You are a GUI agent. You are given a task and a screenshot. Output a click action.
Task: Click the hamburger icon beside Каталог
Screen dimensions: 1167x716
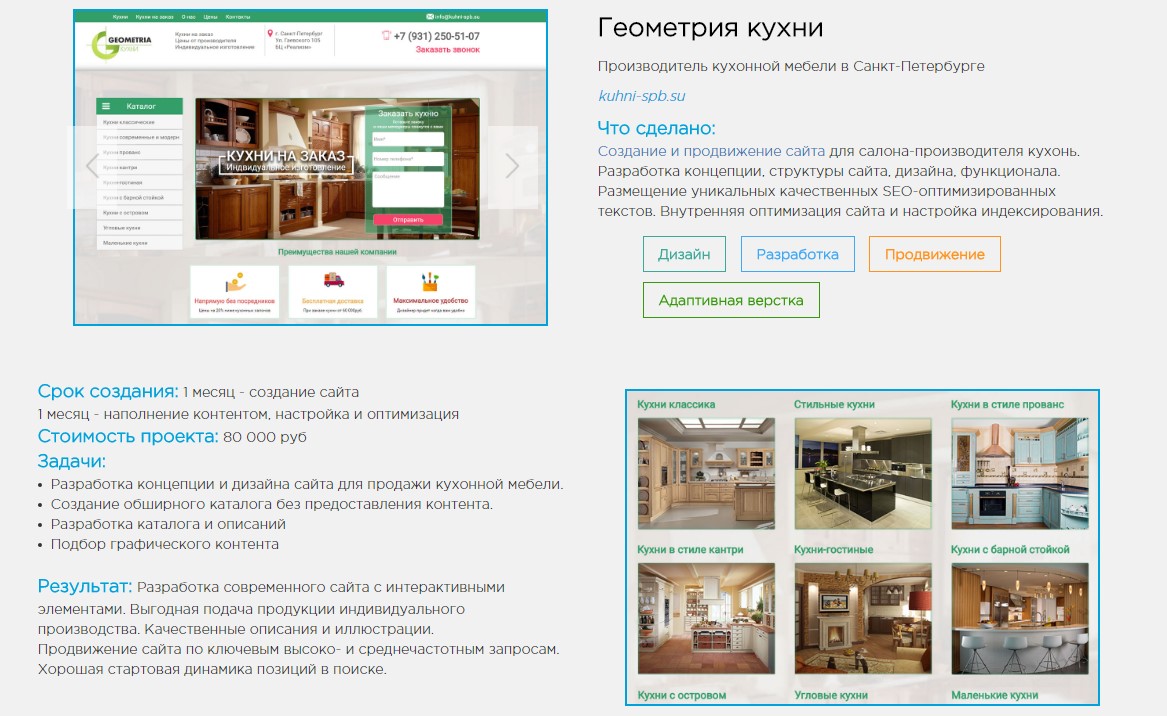(x=106, y=106)
